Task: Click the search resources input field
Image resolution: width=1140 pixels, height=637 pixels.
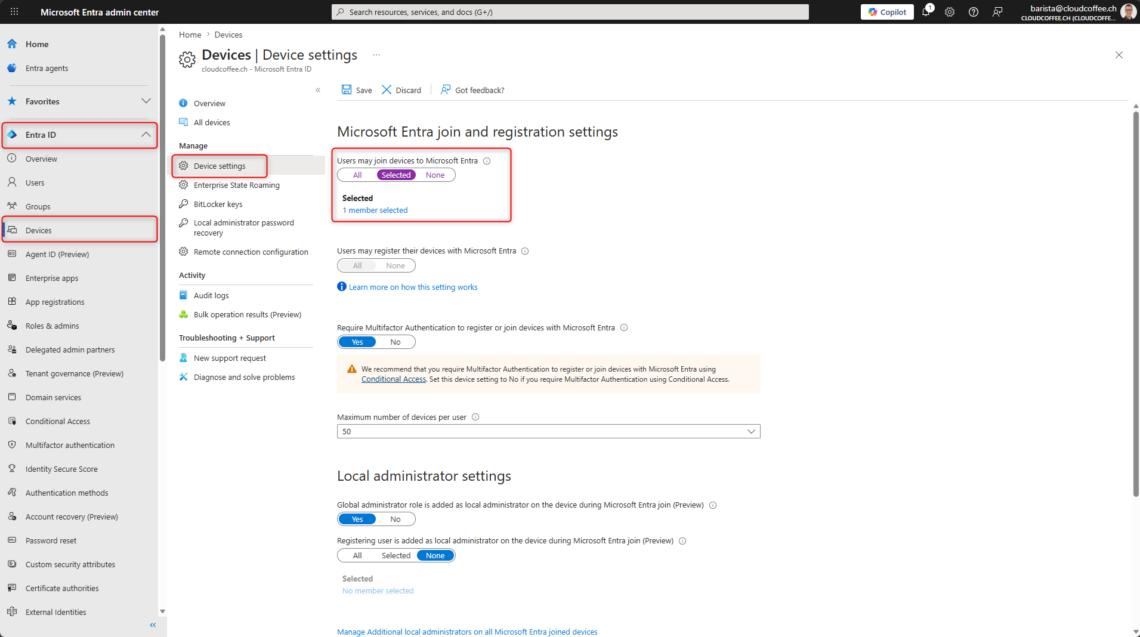Action: [570, 12]
